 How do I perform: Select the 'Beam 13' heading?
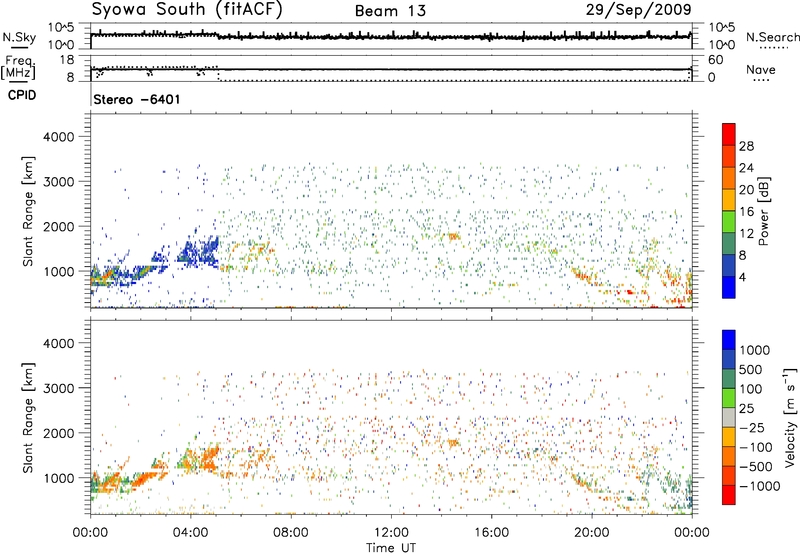[x=390, y=11]
